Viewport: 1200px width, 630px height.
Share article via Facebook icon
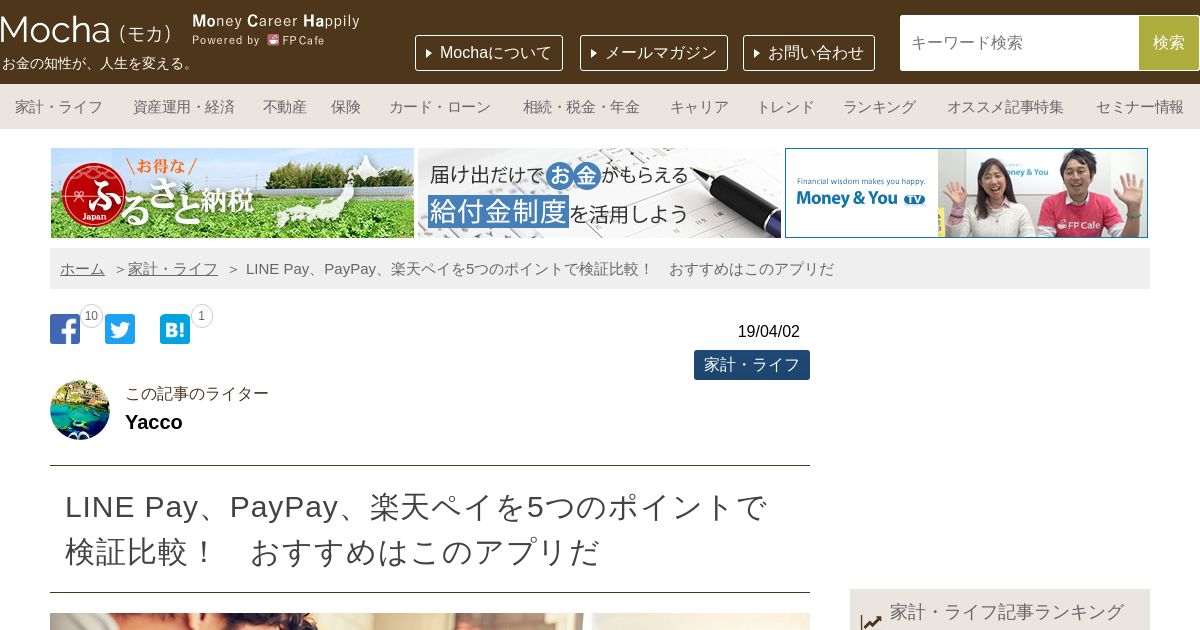(65, 329)
